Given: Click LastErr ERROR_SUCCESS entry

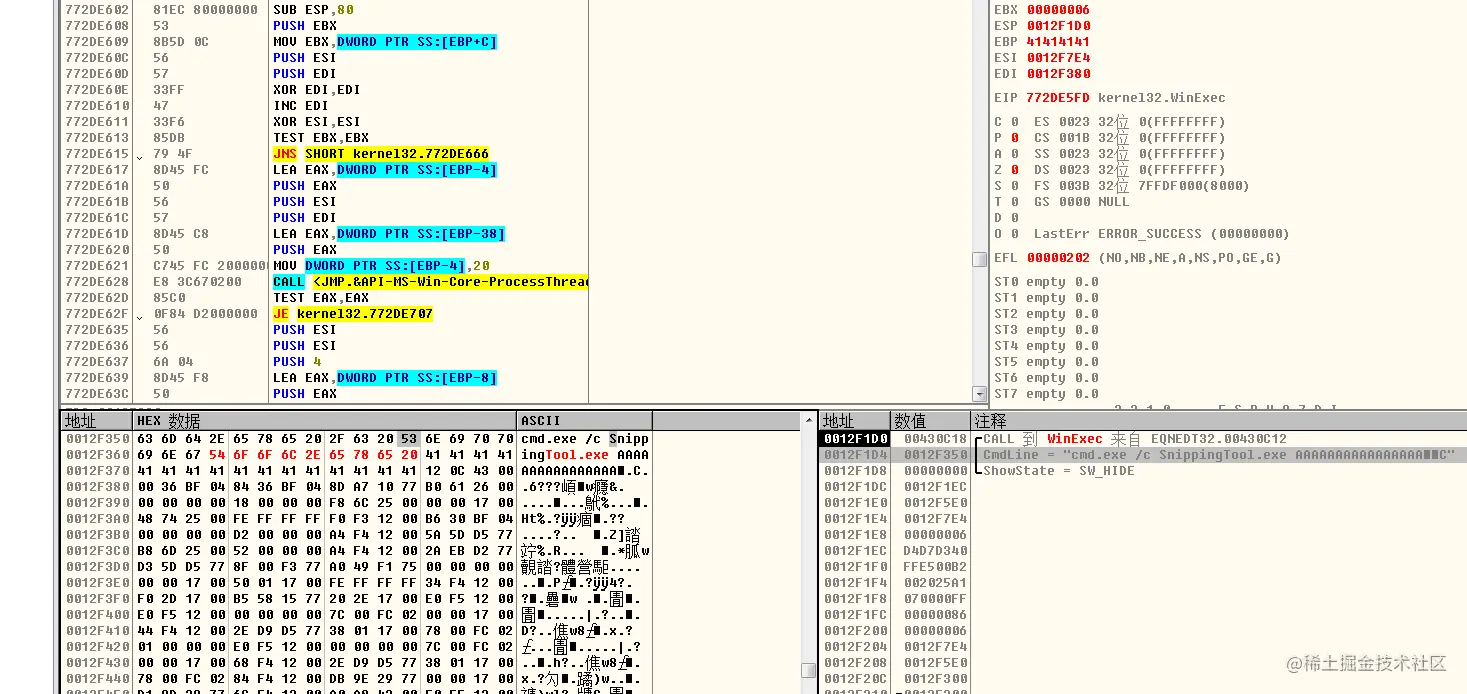Looking at the screenshot, I should (1161, 234).
